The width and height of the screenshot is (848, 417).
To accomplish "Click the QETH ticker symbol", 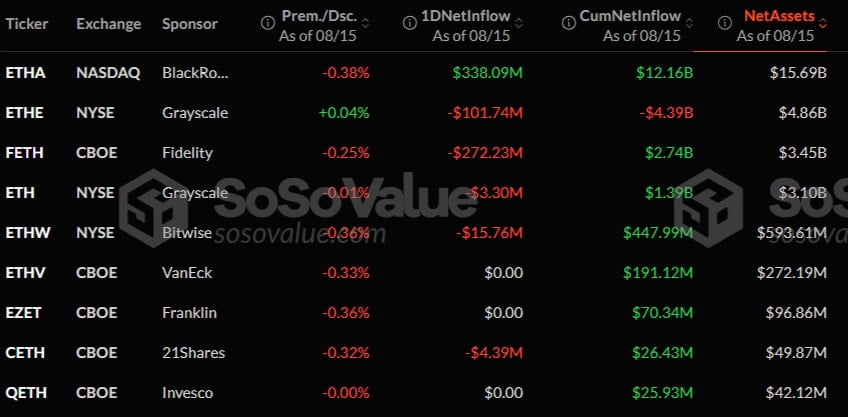I will tap(25, 392).
